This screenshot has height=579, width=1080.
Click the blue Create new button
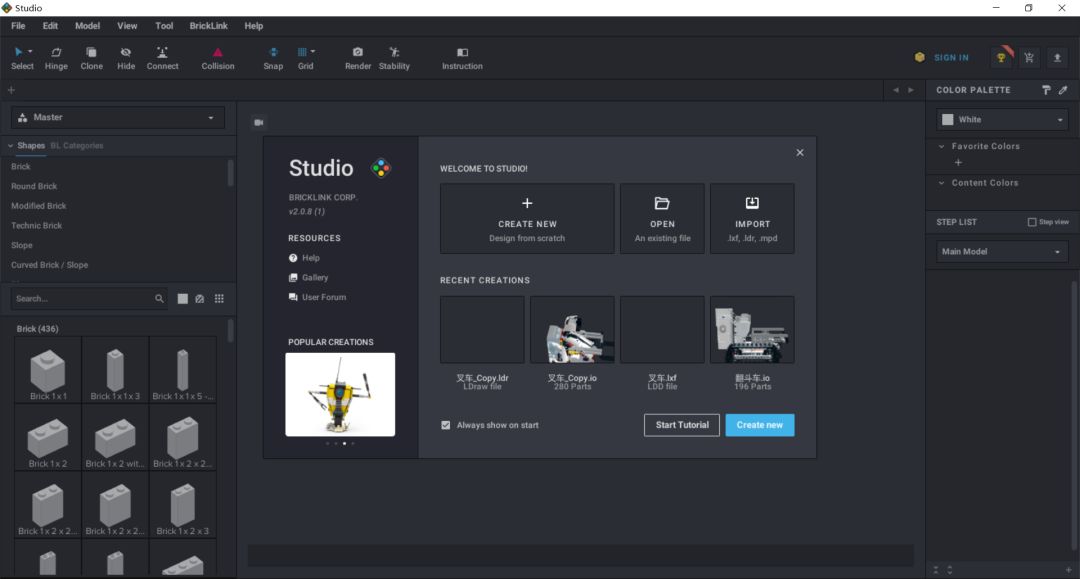point(760,425)
